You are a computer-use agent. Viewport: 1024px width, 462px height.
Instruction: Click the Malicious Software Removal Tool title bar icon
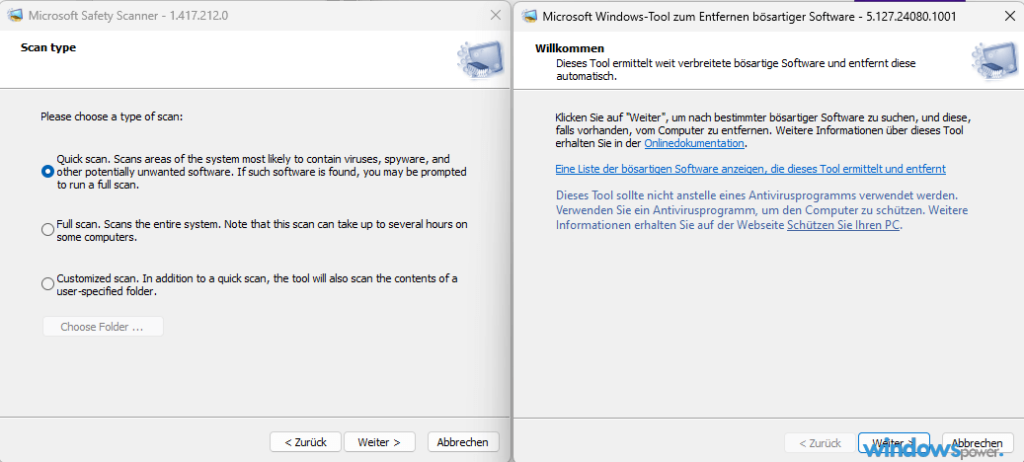pos(530,16)
